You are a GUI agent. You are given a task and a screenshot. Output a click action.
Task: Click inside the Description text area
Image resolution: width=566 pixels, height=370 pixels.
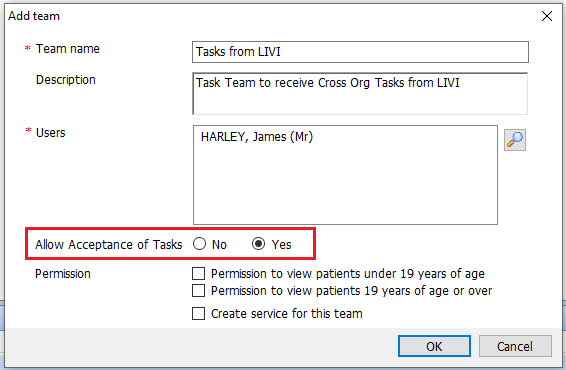click(360, 94)
